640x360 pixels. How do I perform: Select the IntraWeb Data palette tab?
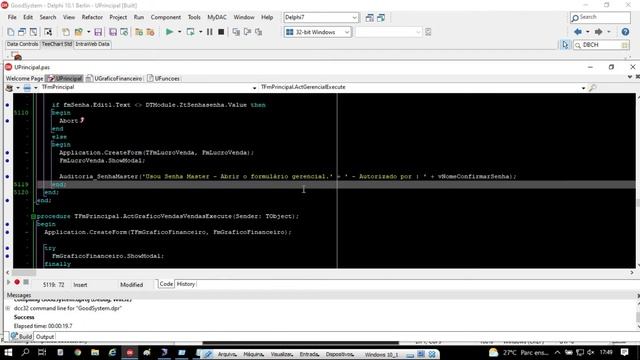coord(92,44)
